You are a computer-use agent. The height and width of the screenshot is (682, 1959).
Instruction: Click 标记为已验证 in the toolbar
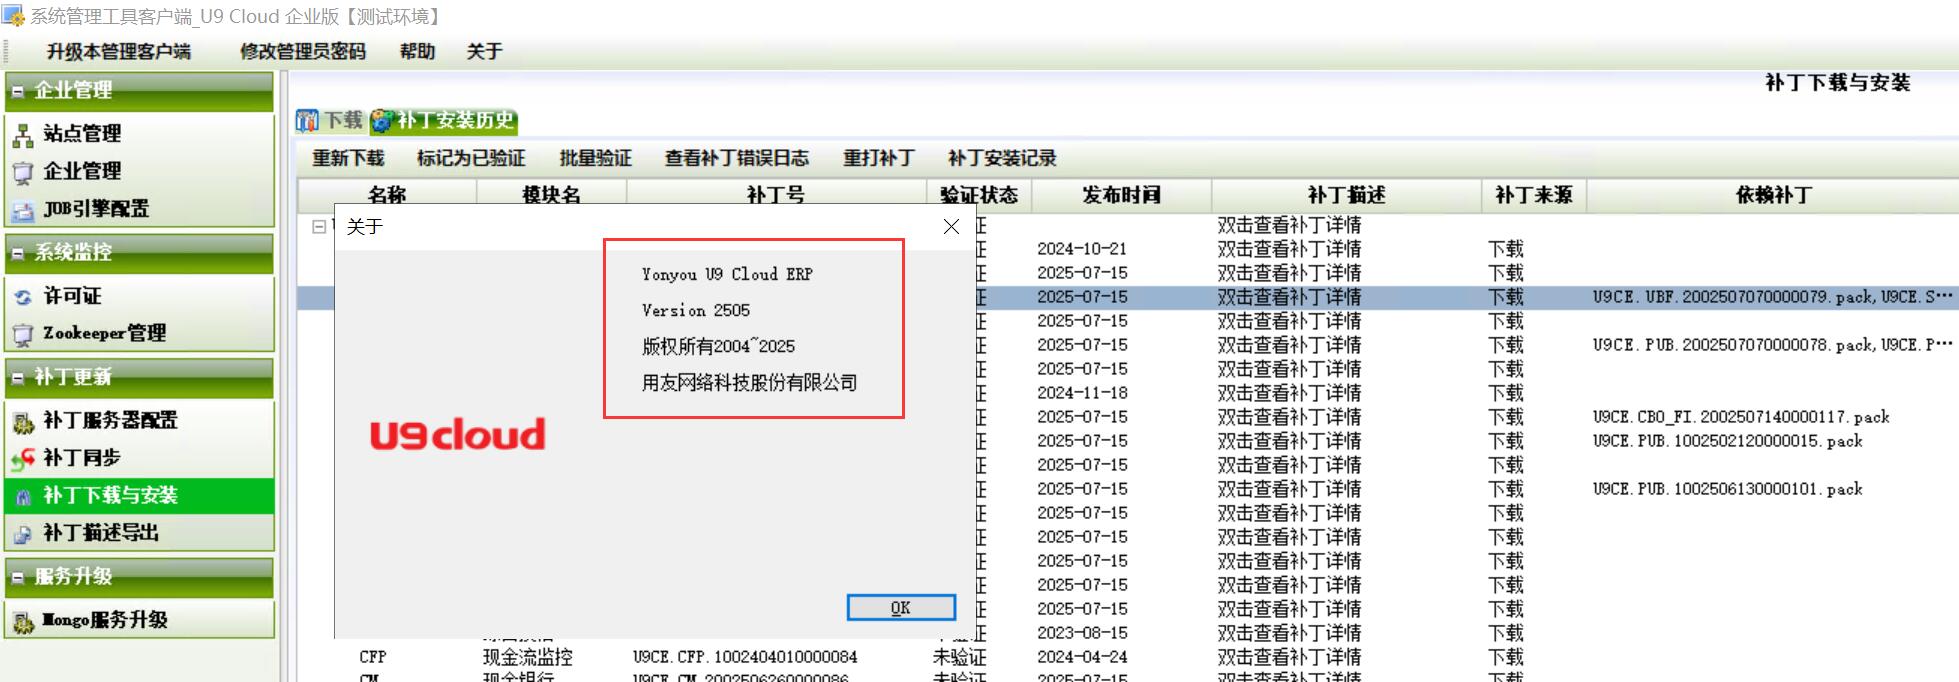click(471, 158)
